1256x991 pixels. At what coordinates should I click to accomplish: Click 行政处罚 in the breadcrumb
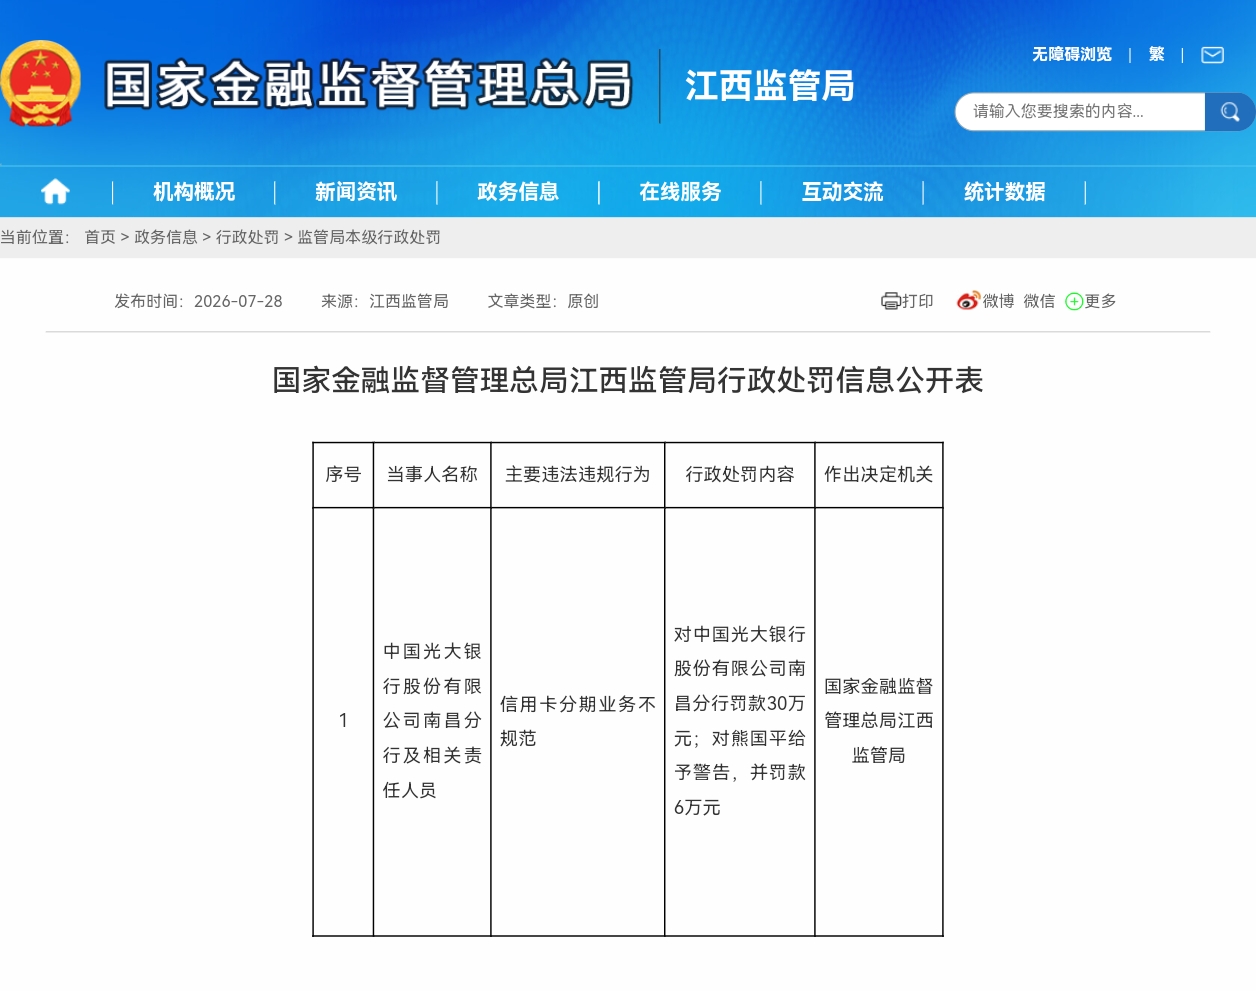click(248, 237)
